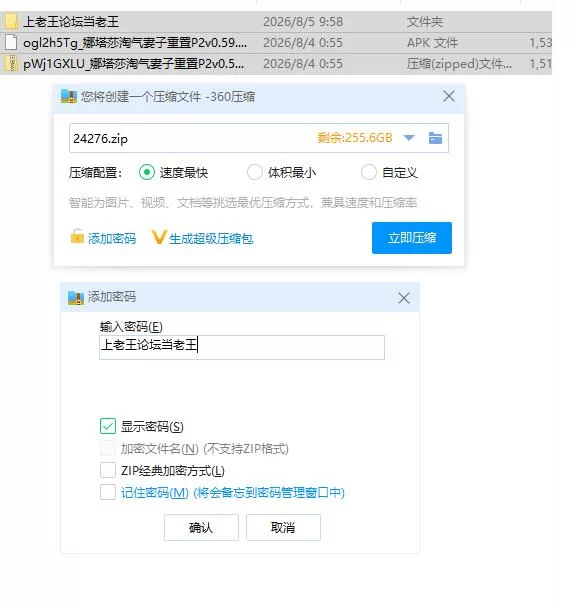Uncheck the 显示密码(S) checkbox
This screenshot has width=574, height=605.
108,426
